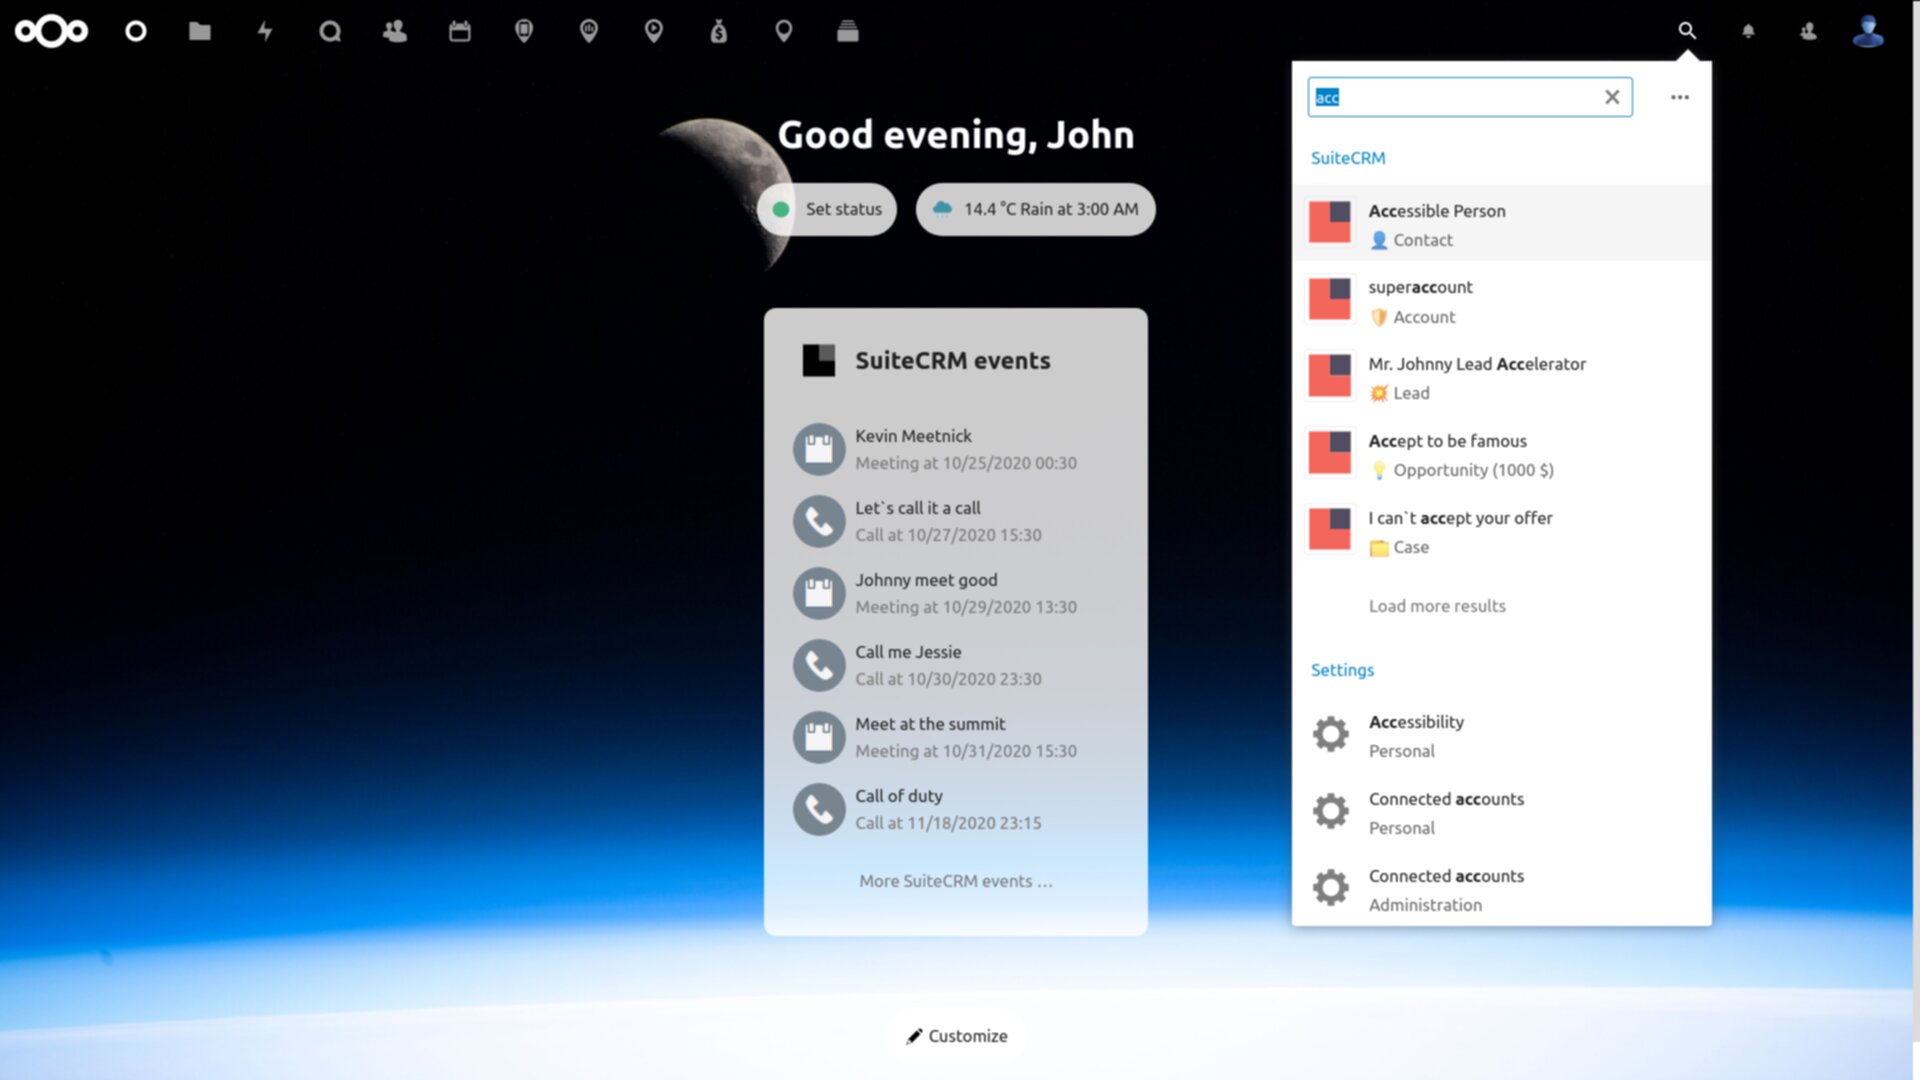This screenshot has width=1920, height=1080.
Task: Click the SuiteCRM events widget title
Action: (x=952, y=360)
